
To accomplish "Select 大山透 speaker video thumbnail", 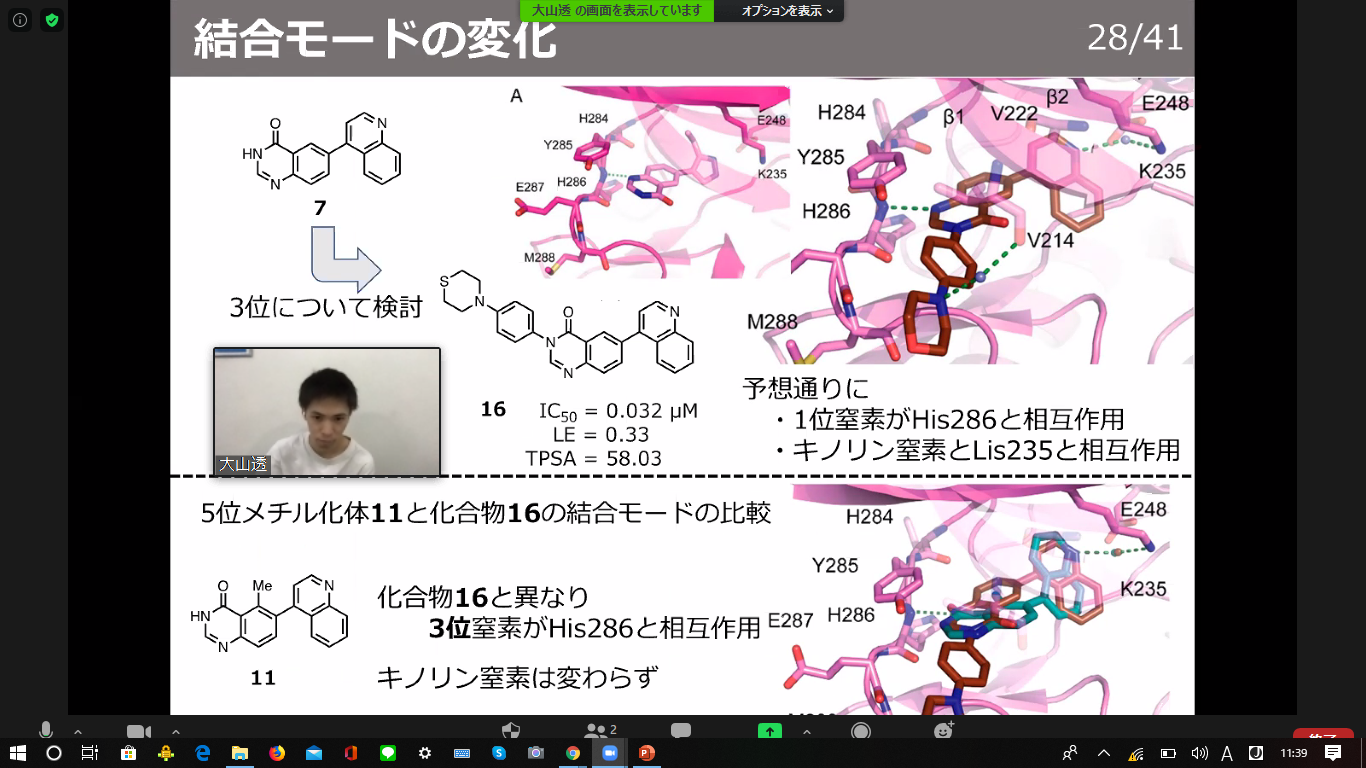I will [327, 412].
